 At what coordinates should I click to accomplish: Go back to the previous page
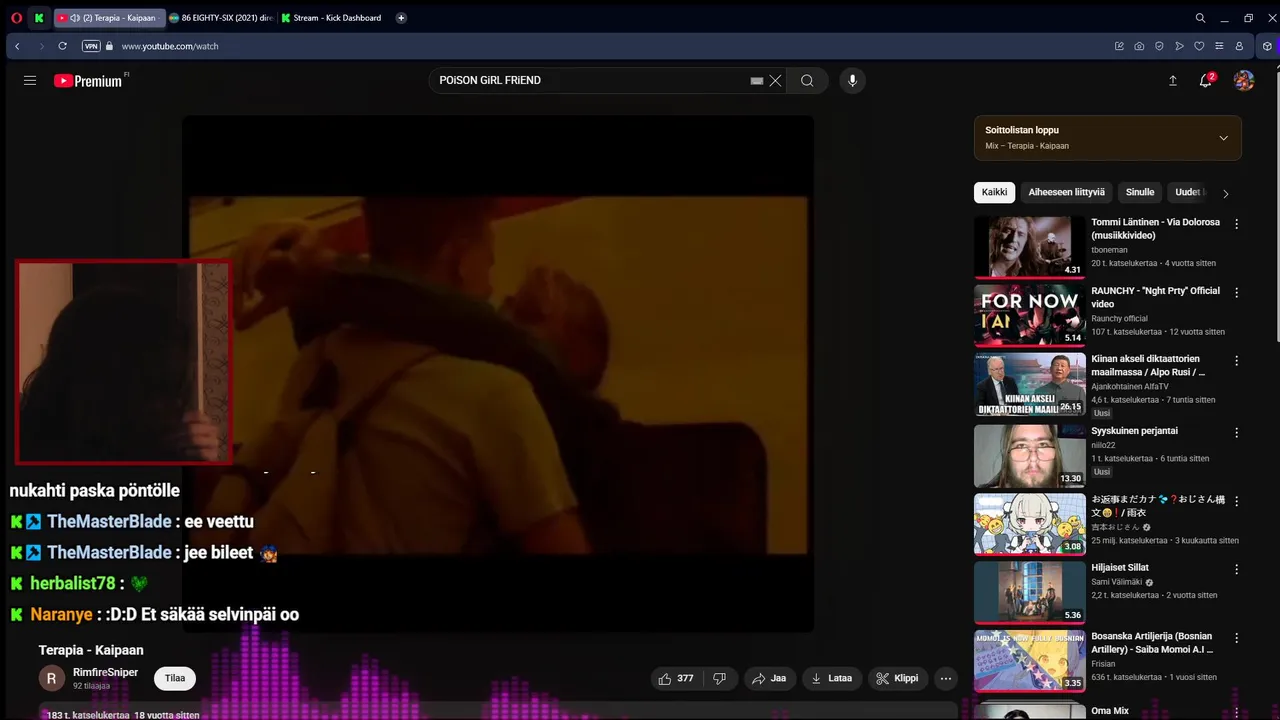pyautogui.click(x=17, y=46)
